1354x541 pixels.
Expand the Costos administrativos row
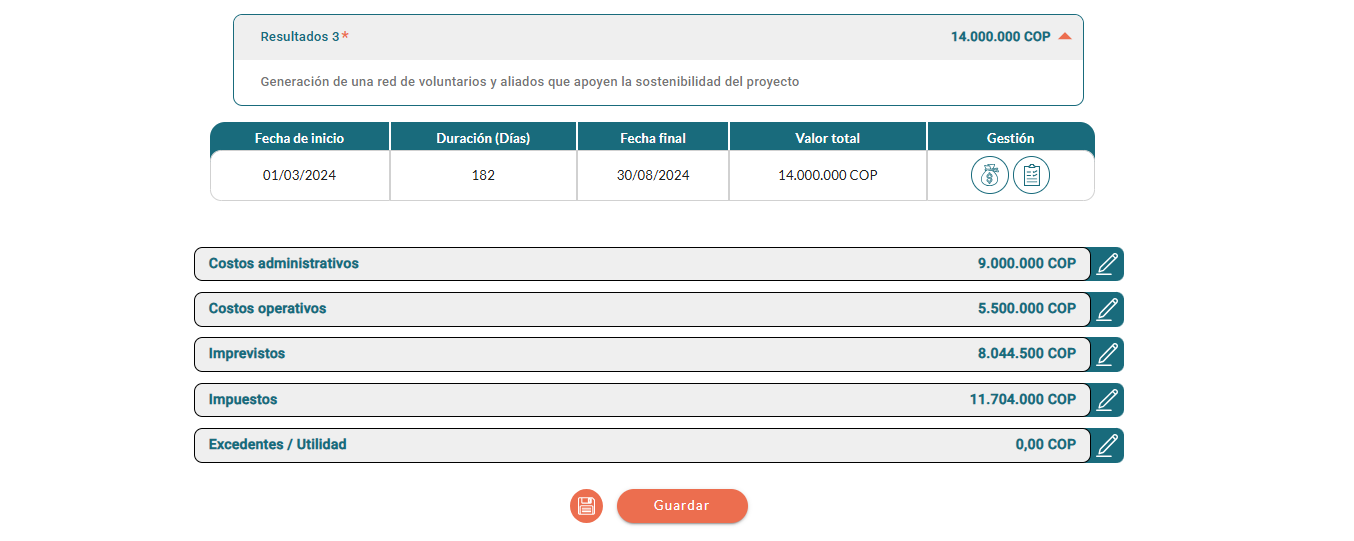click(640, 264)
